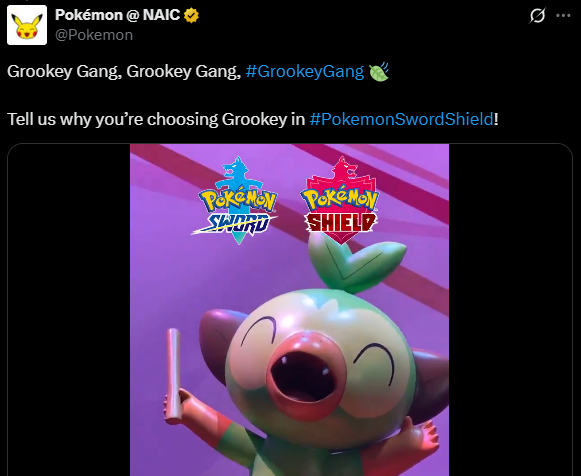Open the Pokémon @ NAIC display name

117,15
